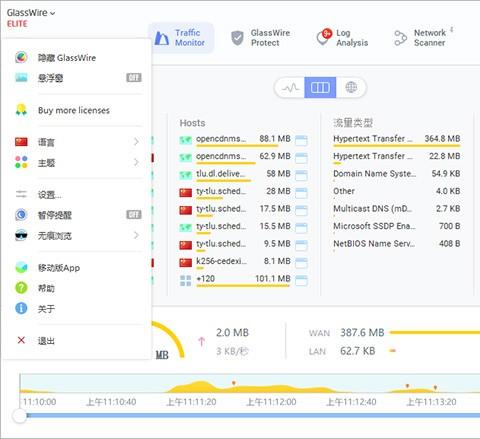The width and height of the screenshot is (480, 439).
Task: Click the red X 退出 icon
Action: 21,340
